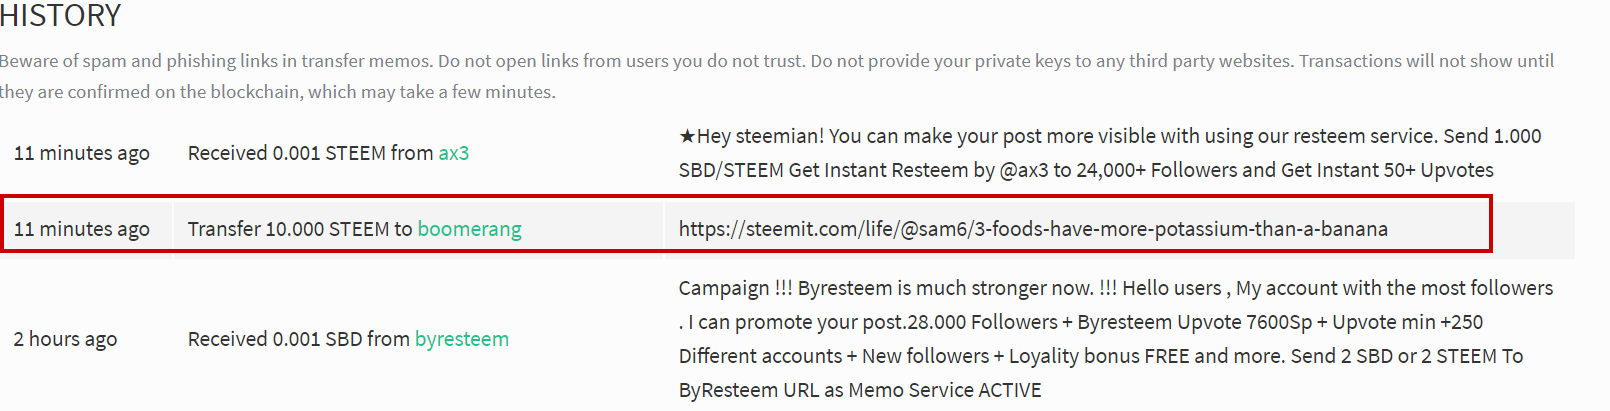
Task: Click "Transfer 10.000 STEEM to" text
Action: (x=300, y=229)
